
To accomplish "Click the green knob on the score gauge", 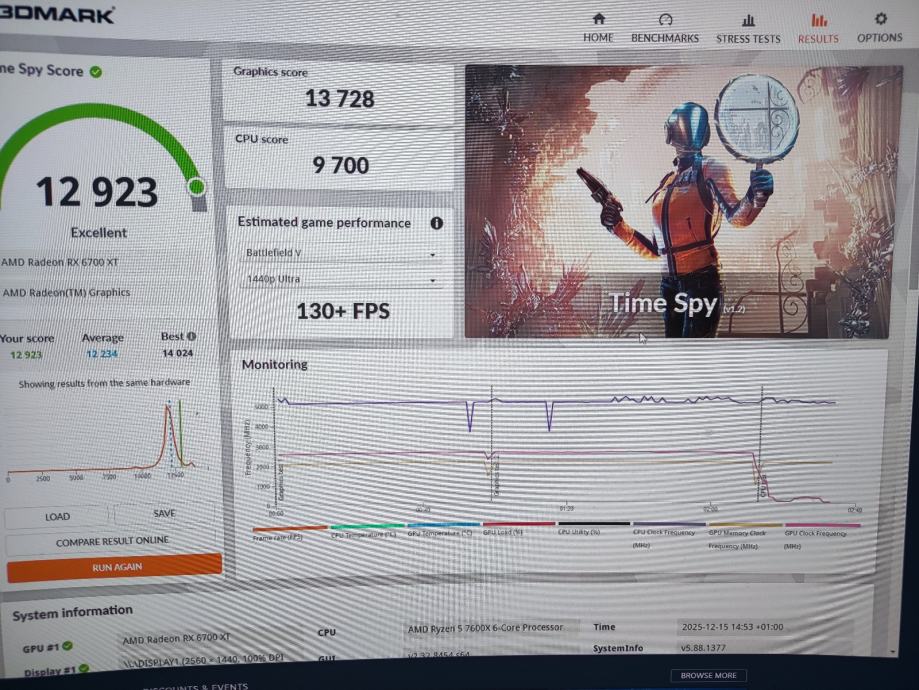I will click(x=197, y=187).
